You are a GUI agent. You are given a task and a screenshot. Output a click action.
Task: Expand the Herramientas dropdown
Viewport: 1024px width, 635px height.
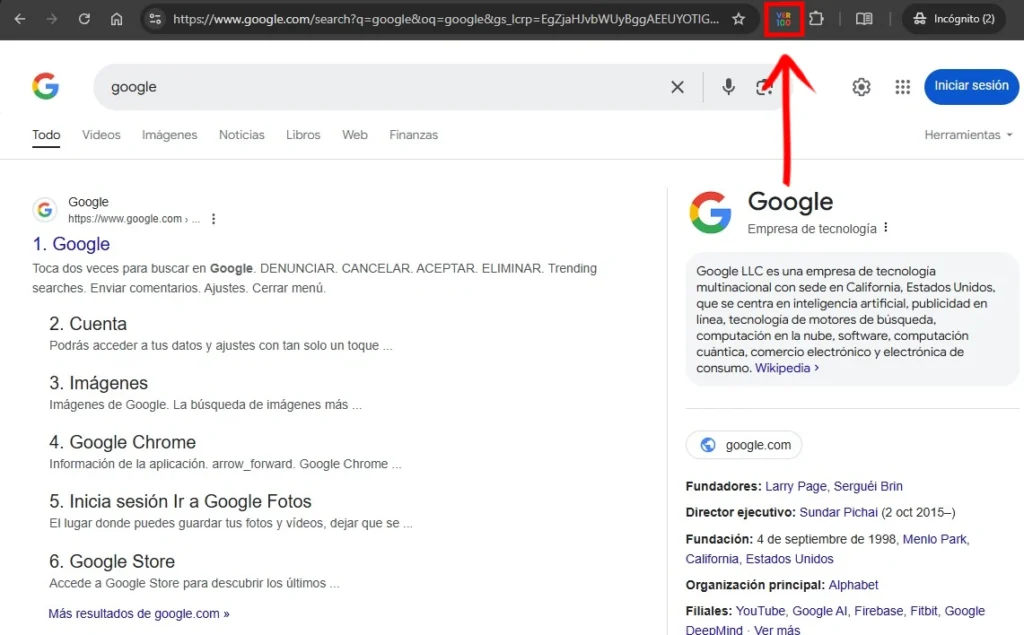point(967,135)
